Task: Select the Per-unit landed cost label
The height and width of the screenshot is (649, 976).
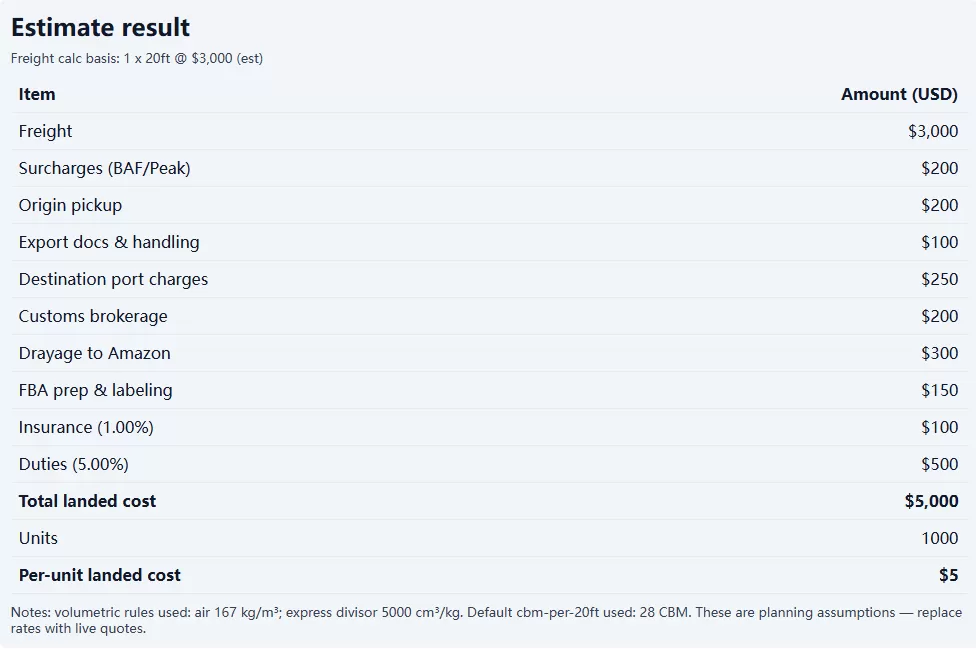Action: [100, 576]
